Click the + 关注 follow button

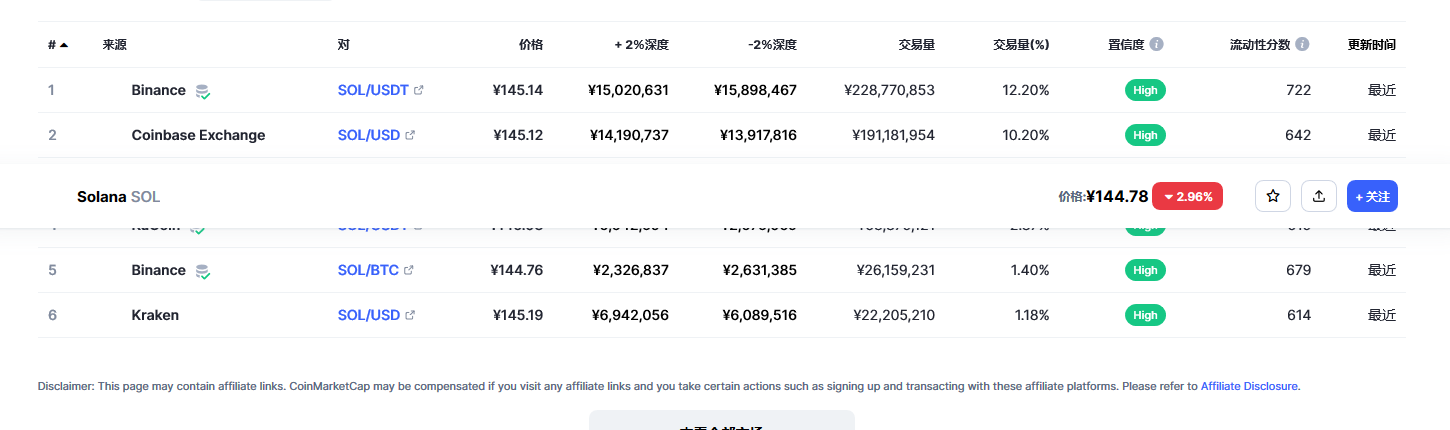1372,196
